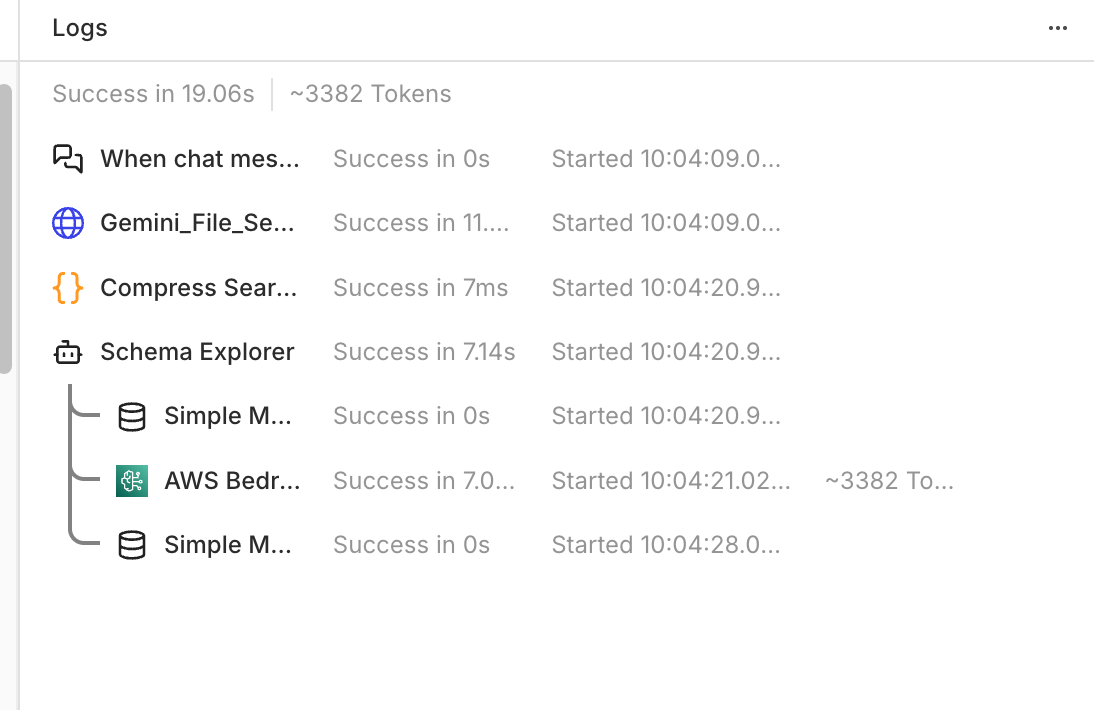1094x710 pixels.
Task: Click the last Simple Memory database icon
Action: point(132,545)
